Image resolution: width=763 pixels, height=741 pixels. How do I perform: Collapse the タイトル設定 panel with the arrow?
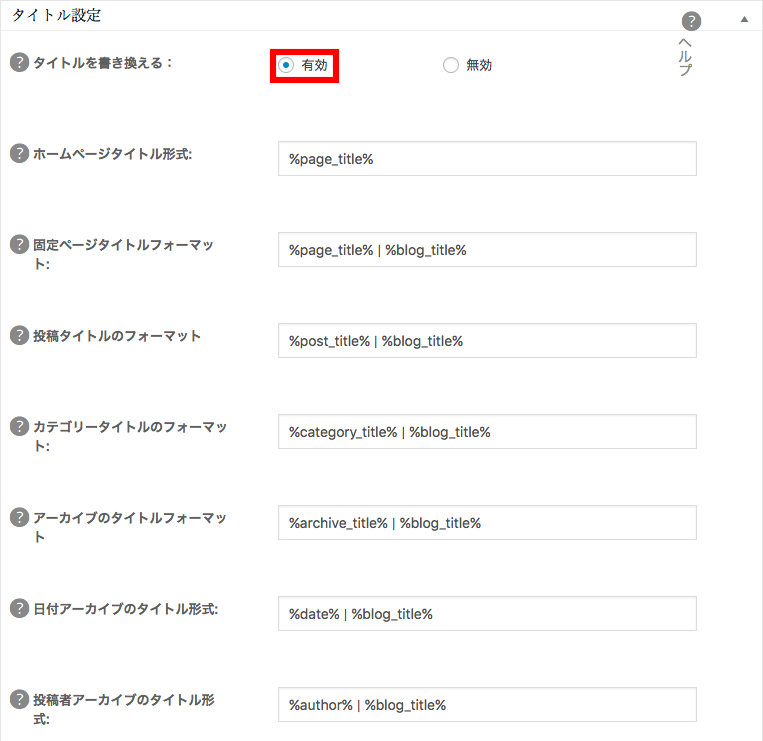744,19
